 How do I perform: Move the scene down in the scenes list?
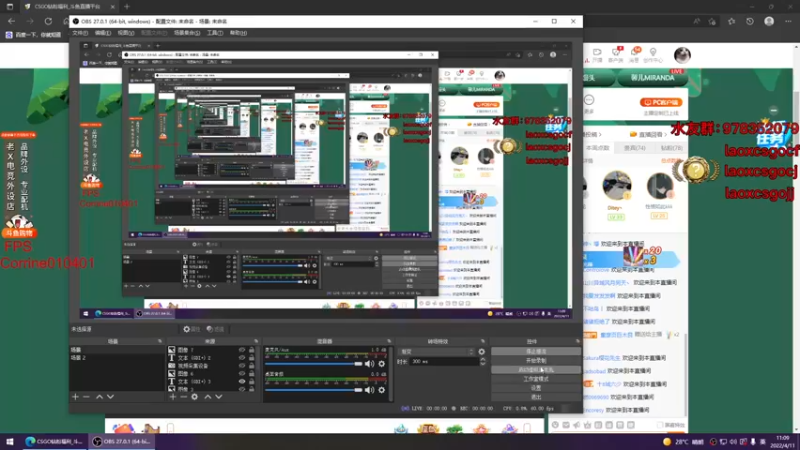coord(110,397)
